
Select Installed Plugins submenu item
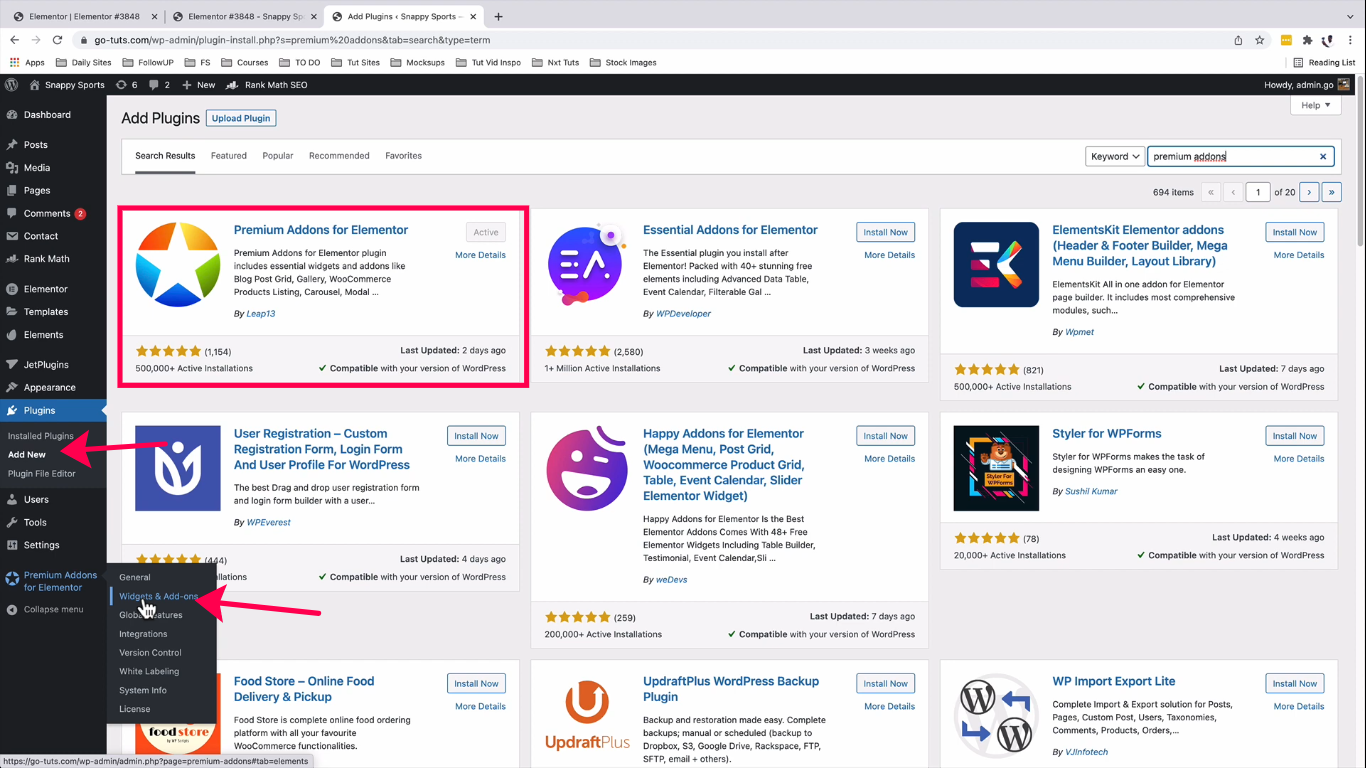point(41,436)
